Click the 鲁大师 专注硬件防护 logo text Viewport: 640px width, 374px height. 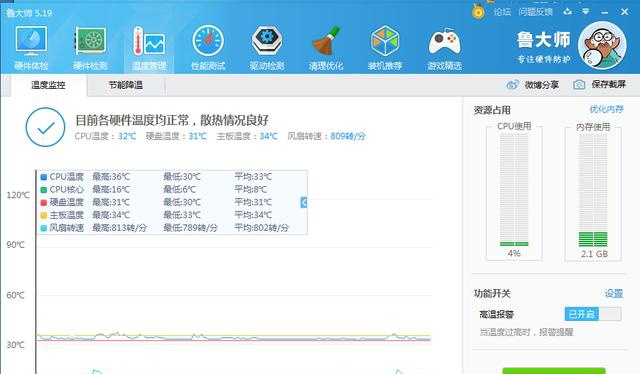(x=544, y=47)
